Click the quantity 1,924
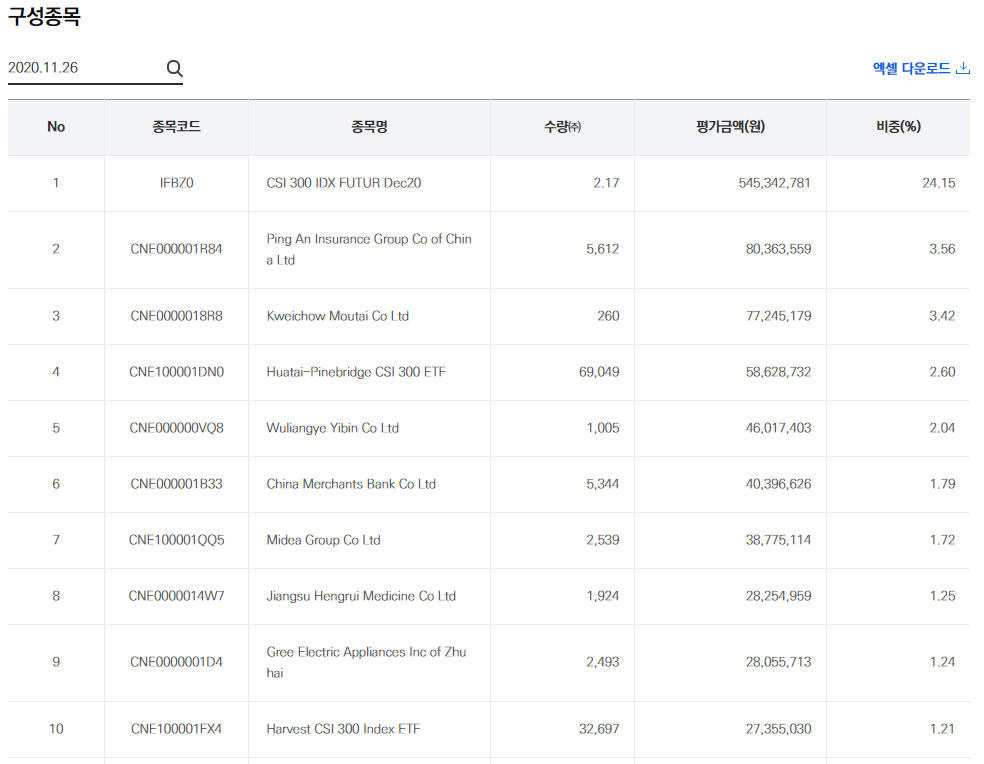984x764 pixels. tap(602, 595)
